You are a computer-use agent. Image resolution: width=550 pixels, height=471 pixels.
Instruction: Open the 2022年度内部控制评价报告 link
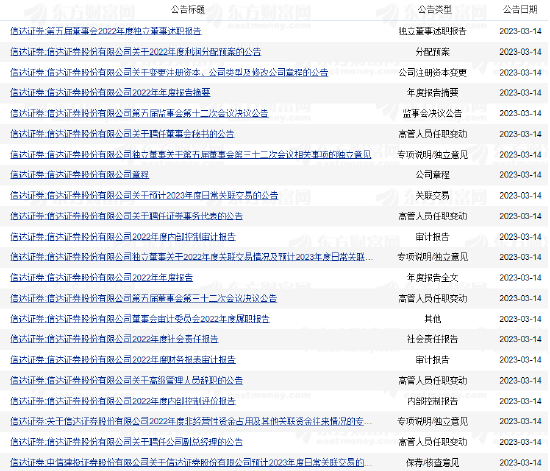click(123, 401)
